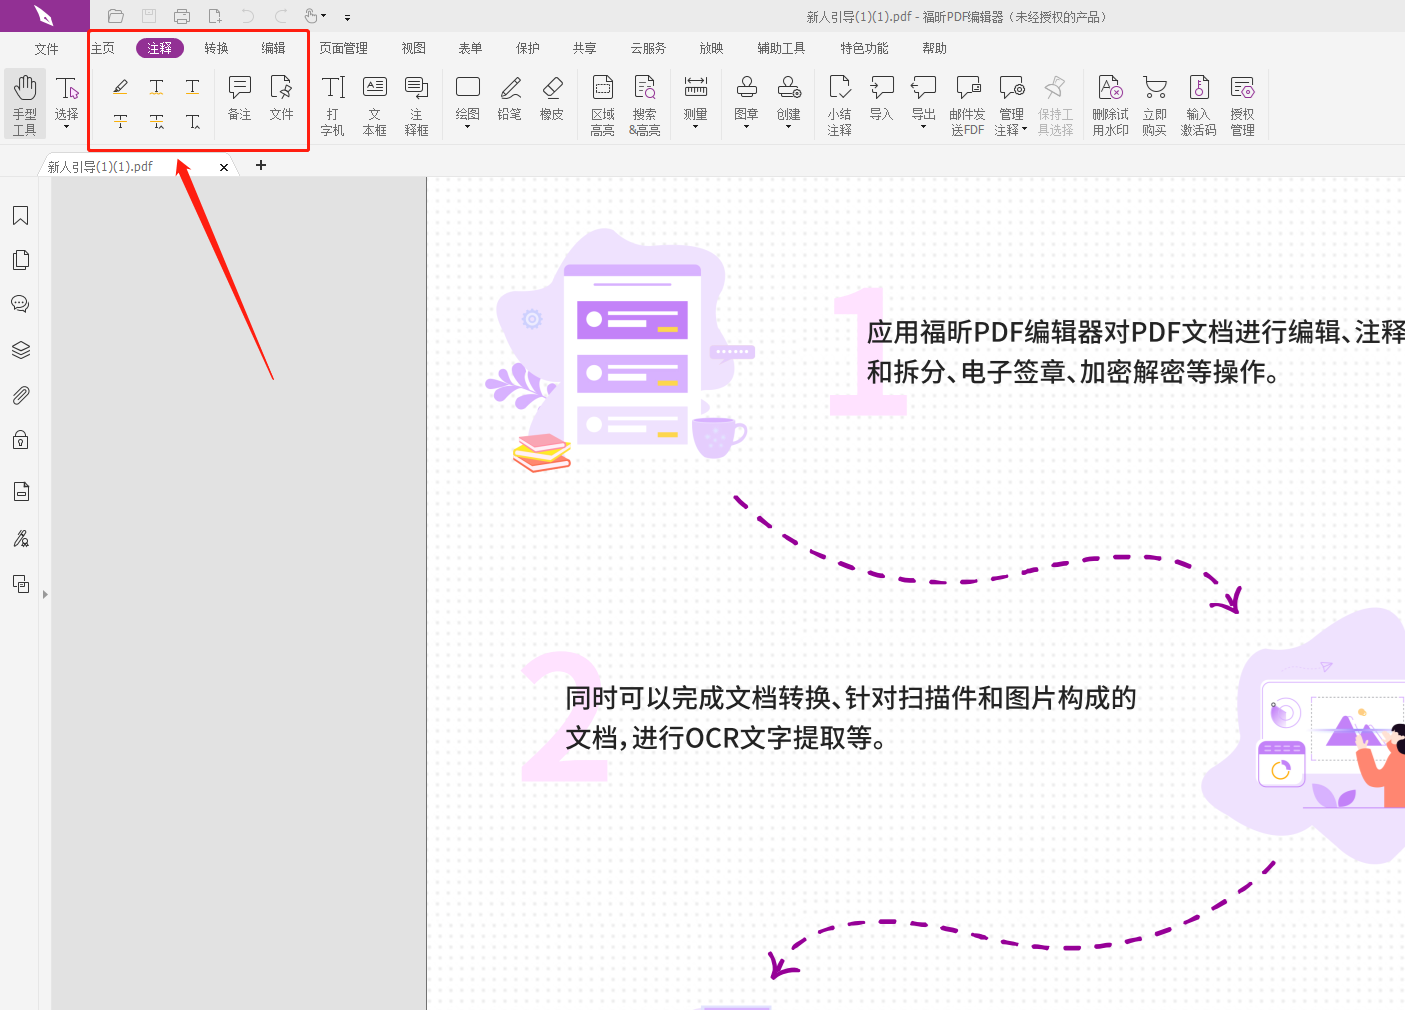Screen dimensions: 1405x1010
Task: Import comments with 导入
Action: (x=881, y=98)
